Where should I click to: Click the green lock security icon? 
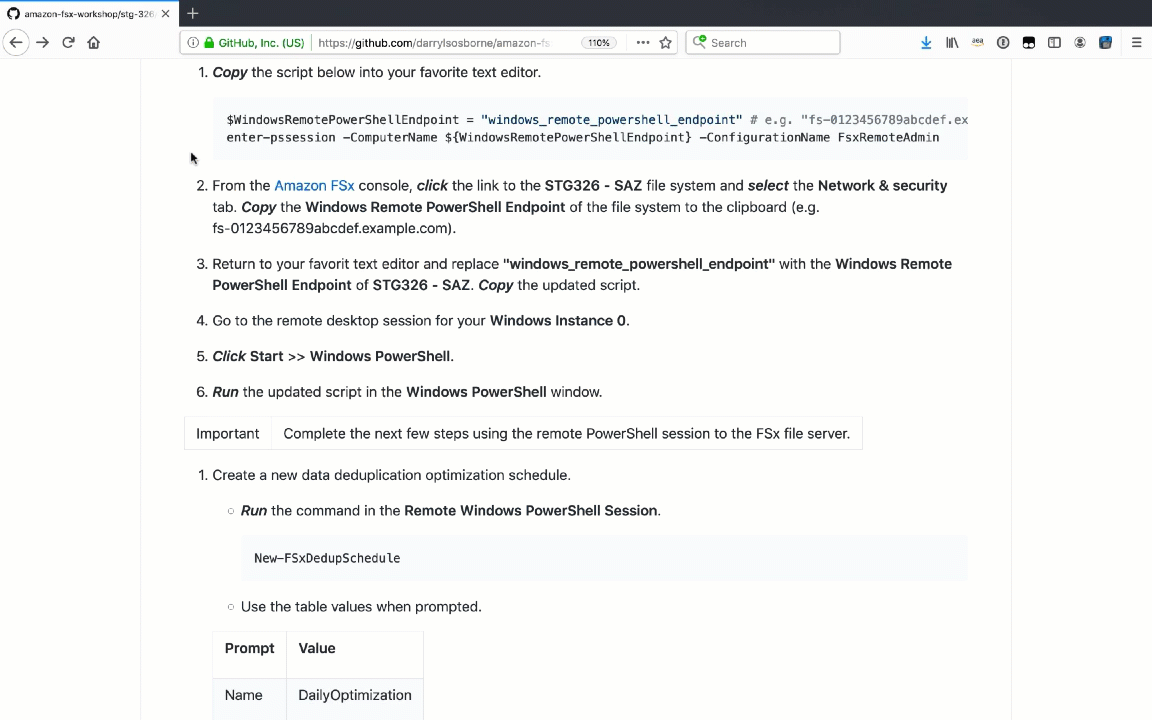pos(209,43)
